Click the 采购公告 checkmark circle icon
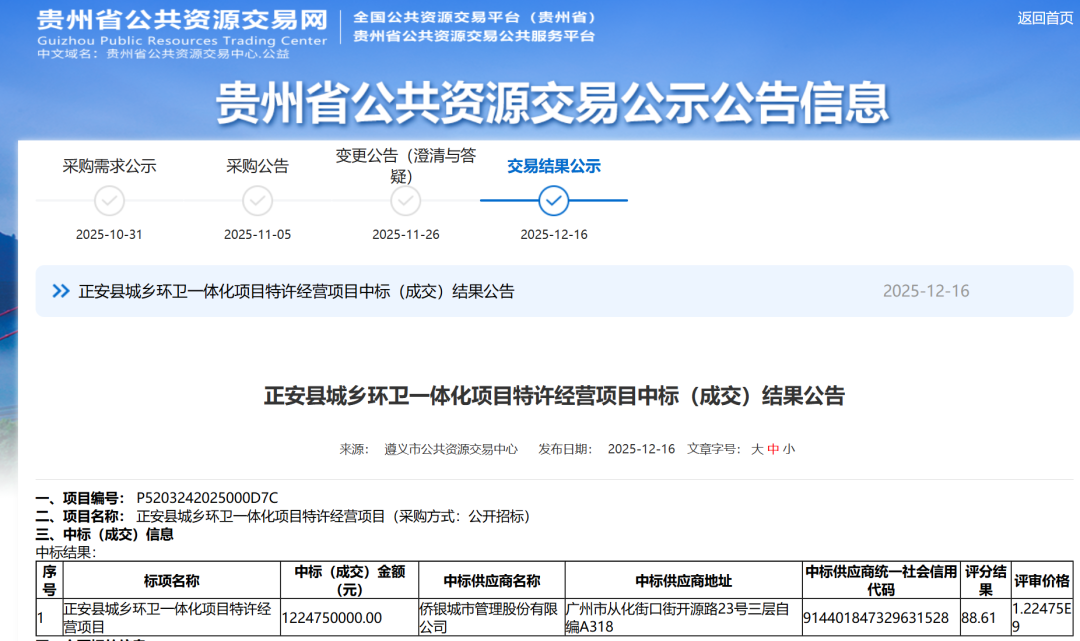This screenshot has width=1080, height=641. tap(258, 201)
